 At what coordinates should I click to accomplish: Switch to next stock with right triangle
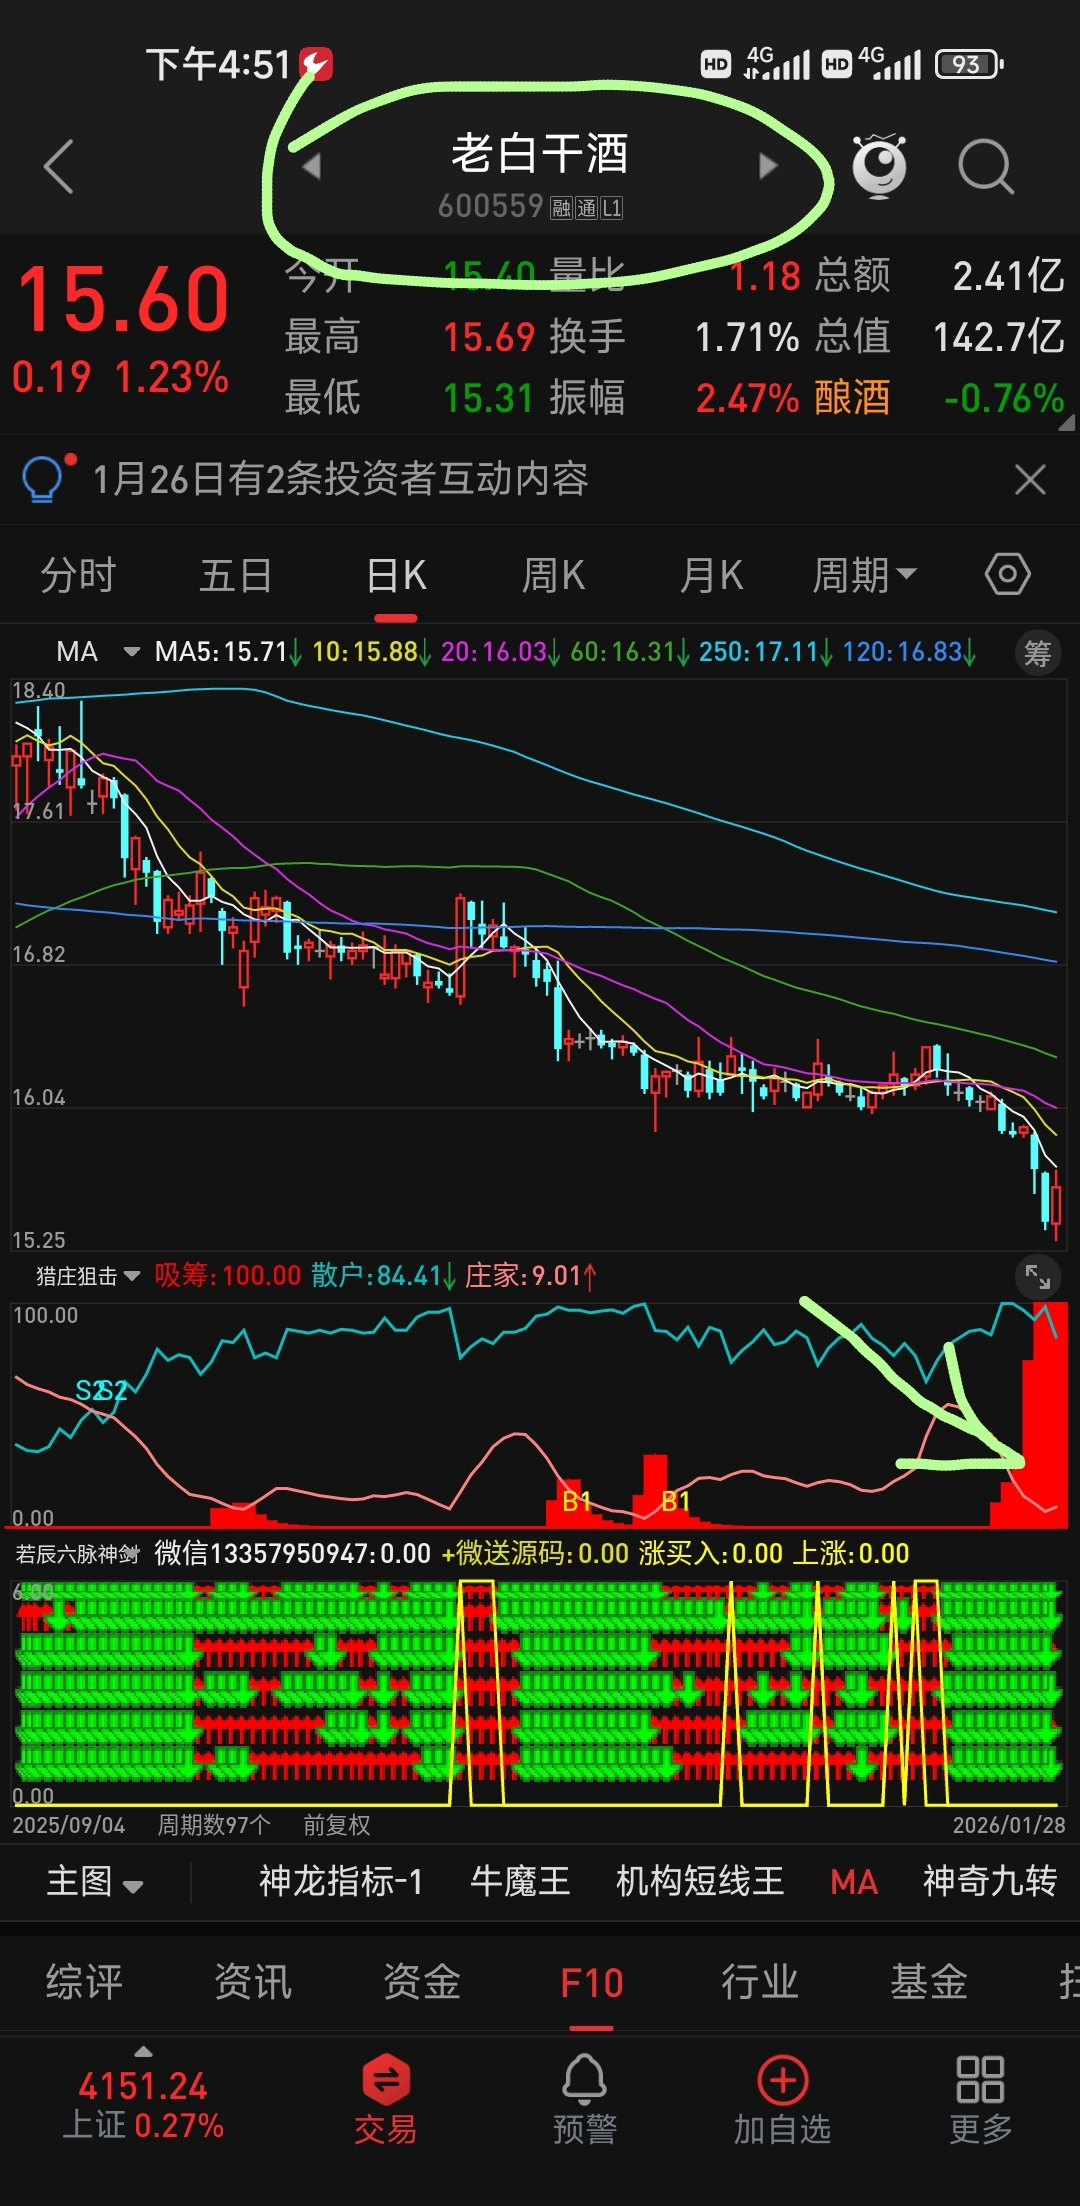(768, 166)
